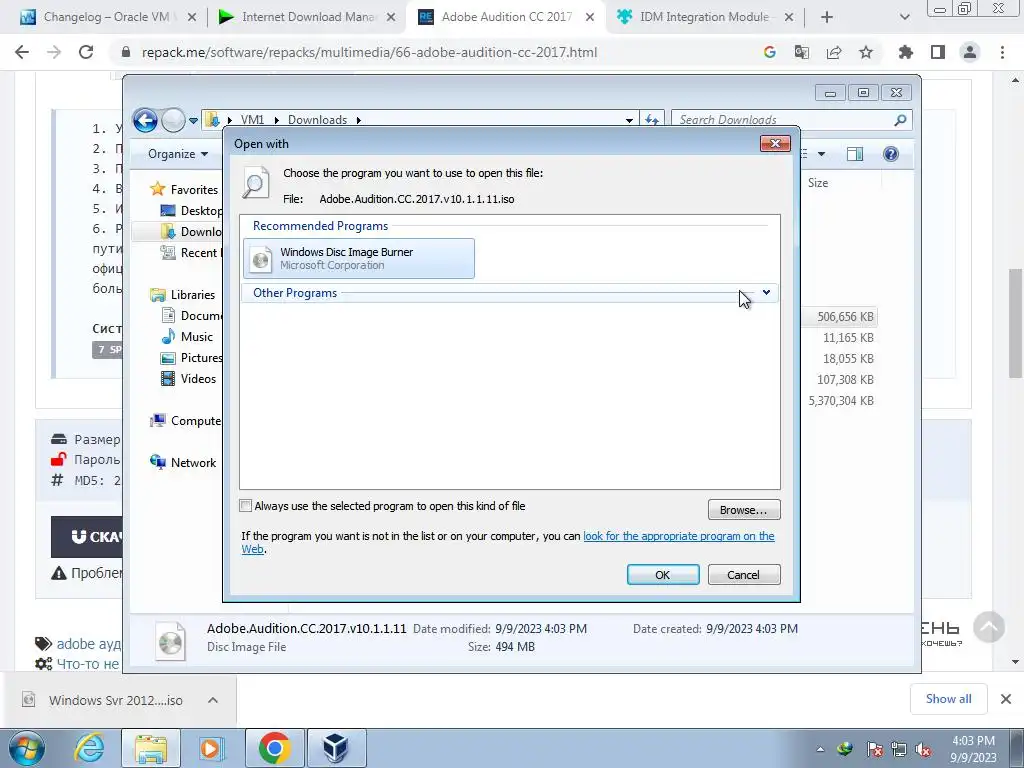Screen dimensions: 1024x768
Task: Click the Google icon in the address bar
Action: click(x=770, y=52)
